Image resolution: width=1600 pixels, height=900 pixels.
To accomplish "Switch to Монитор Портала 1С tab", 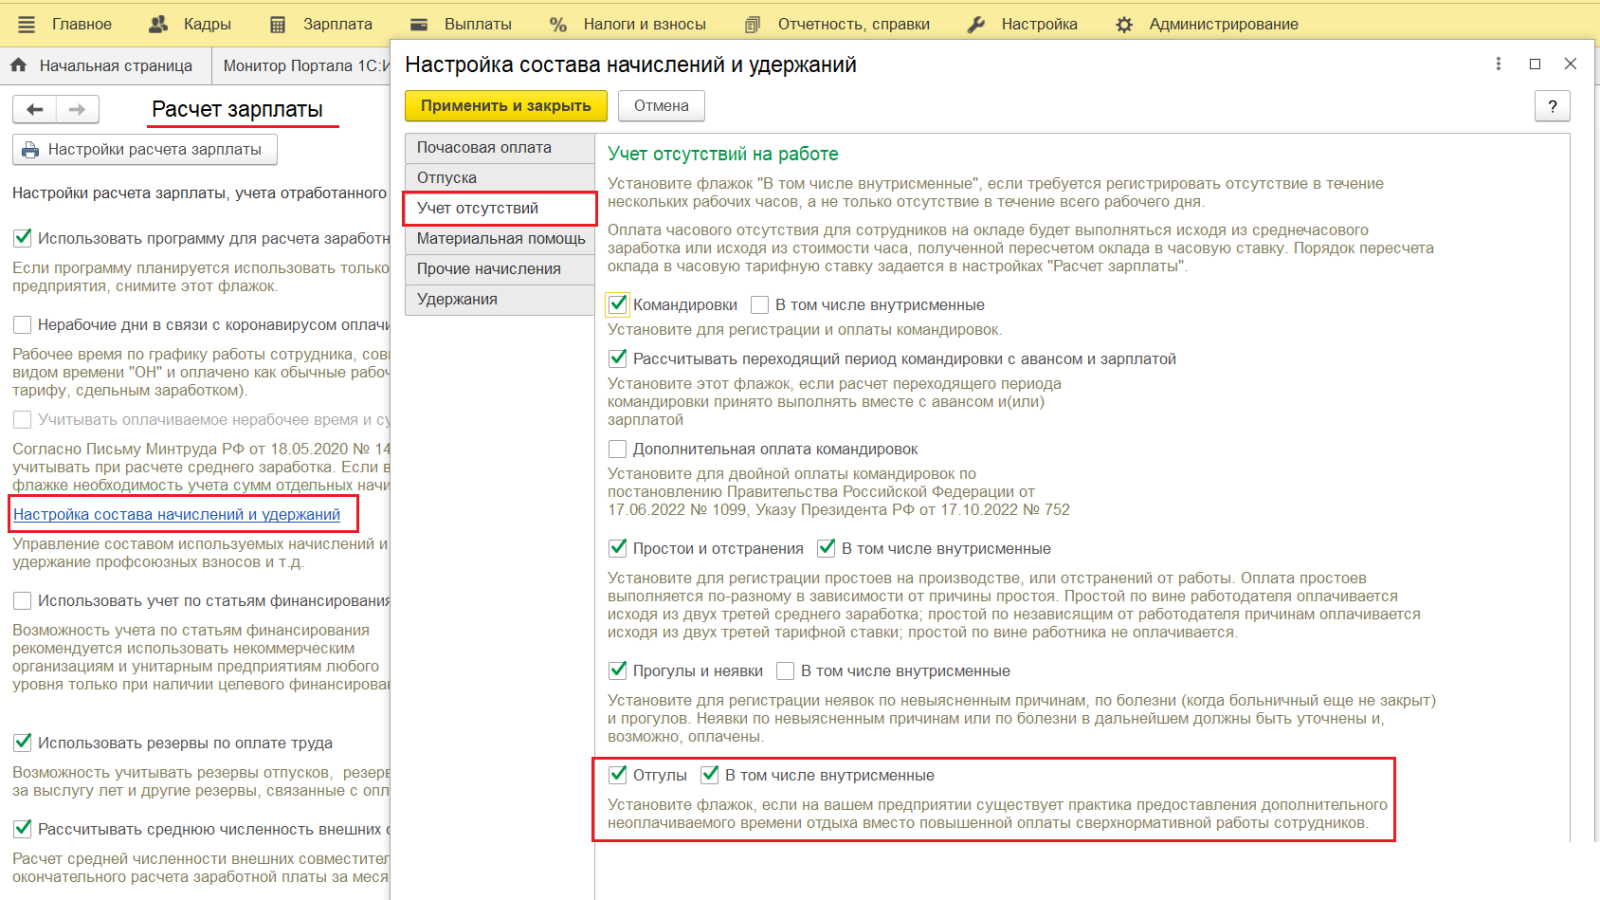I will pyautogui.click(x=305, y=66).
